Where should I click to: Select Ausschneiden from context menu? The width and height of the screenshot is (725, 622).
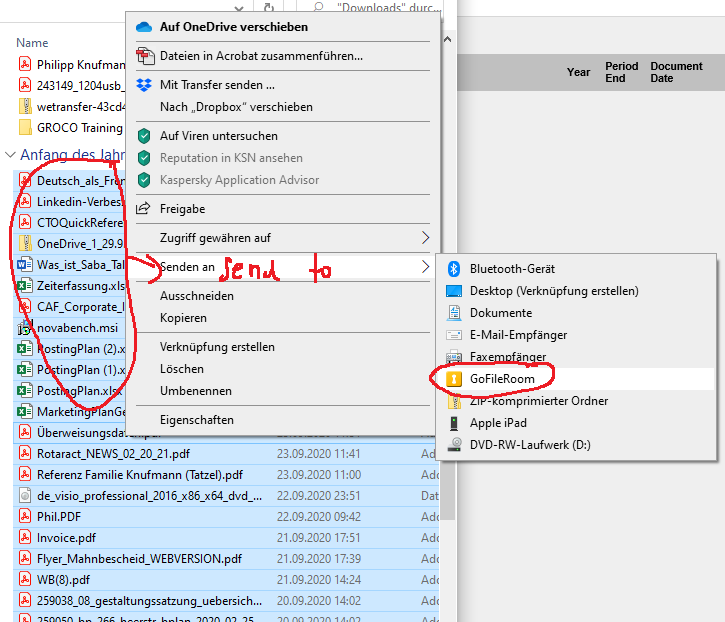pyautogui.click(x=283, y=296)
